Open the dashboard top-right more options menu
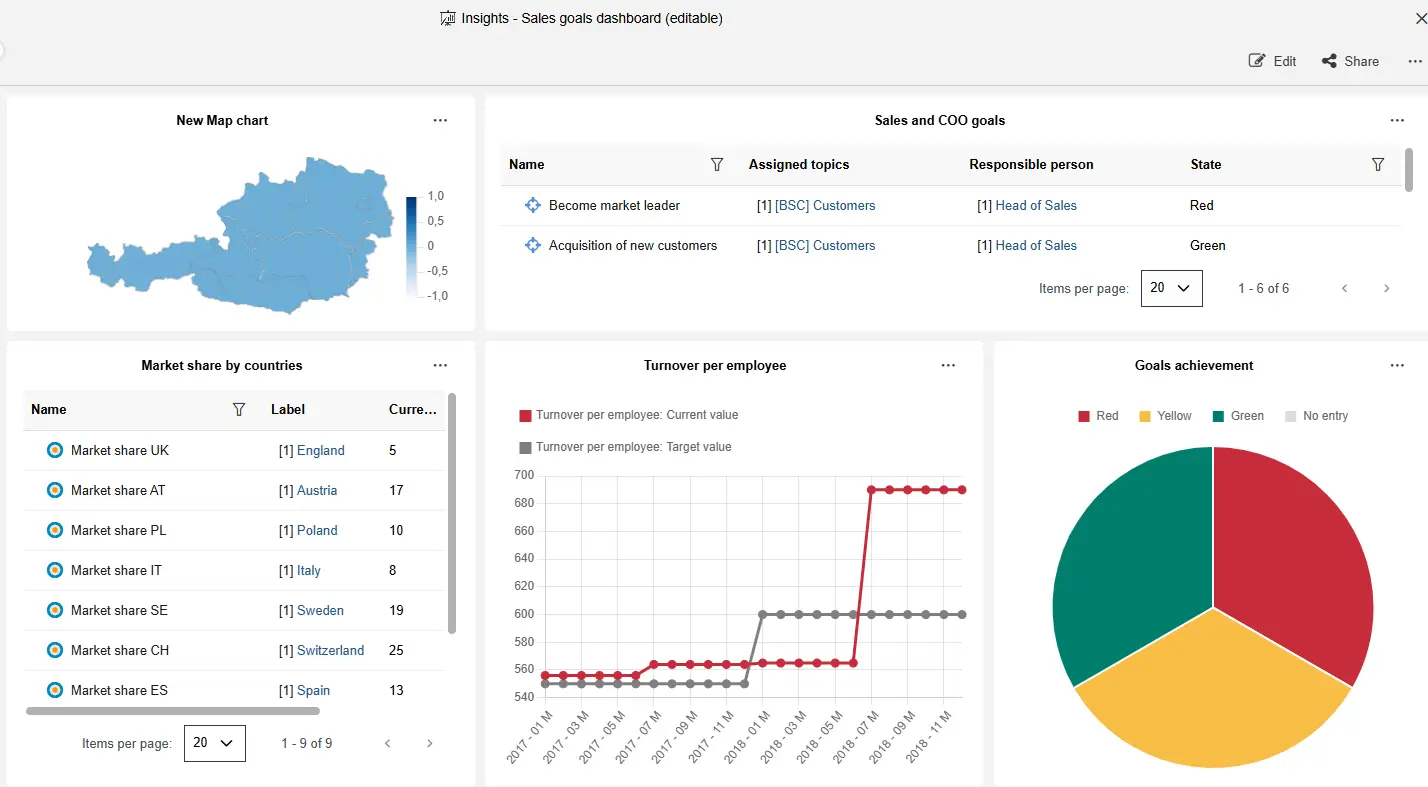This screenshot has height=787, width=1428. pos(1415,61)
